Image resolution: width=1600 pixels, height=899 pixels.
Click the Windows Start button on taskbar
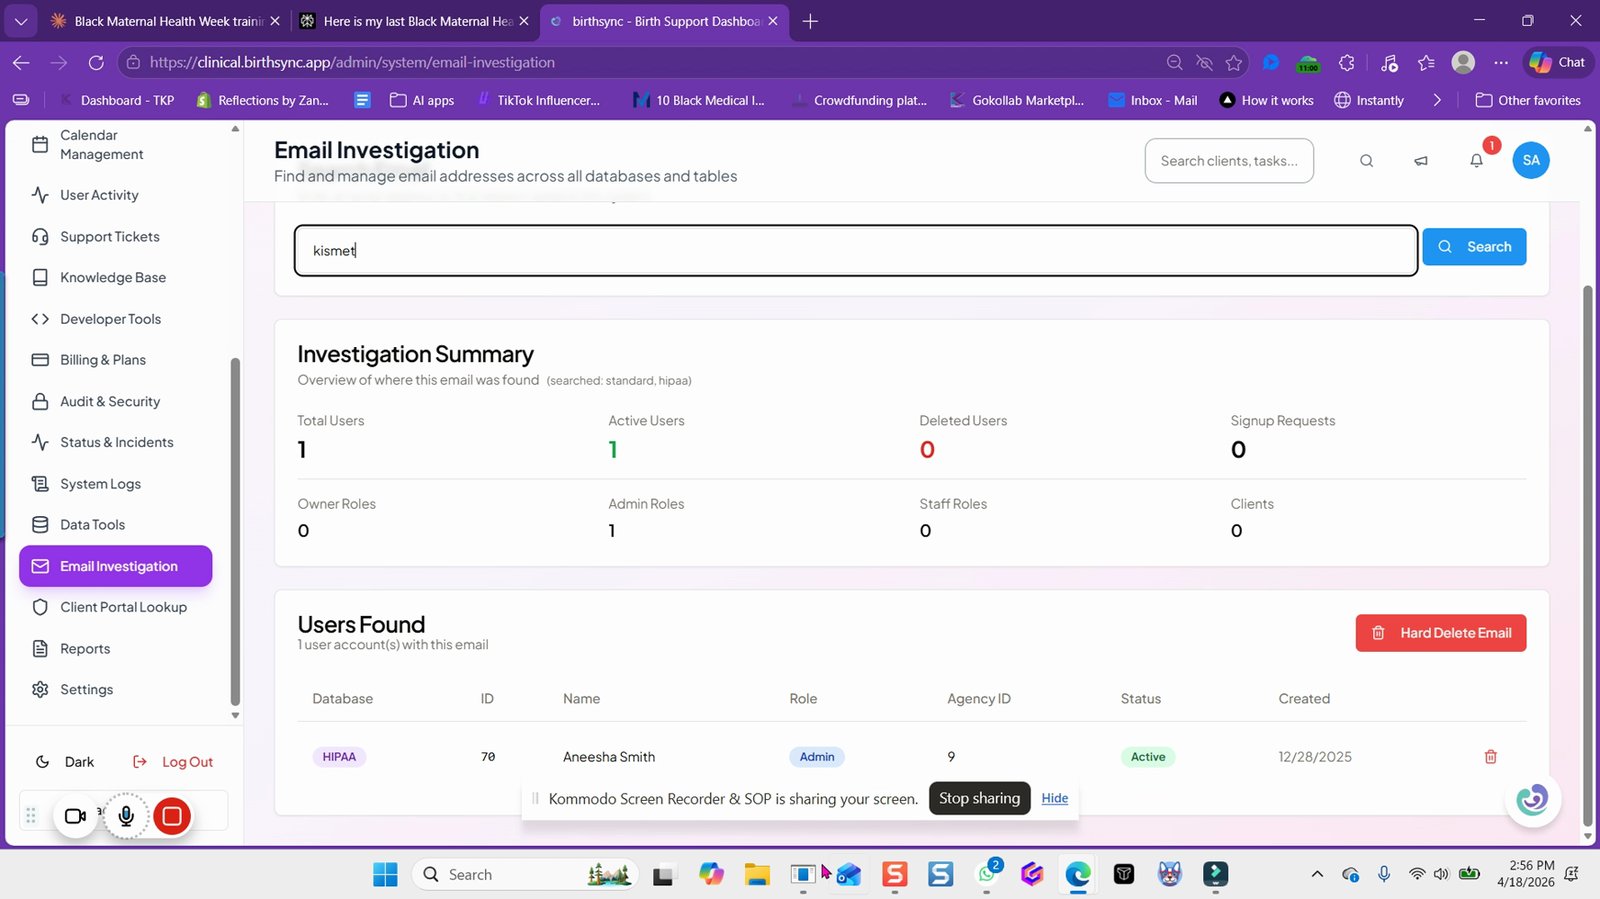click(x=385, y=875)
